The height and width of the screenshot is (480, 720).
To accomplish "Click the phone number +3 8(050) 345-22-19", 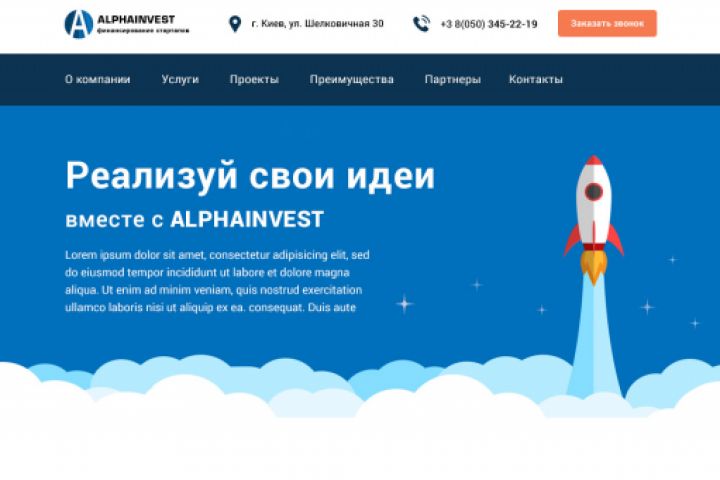I will coord(489,24).
